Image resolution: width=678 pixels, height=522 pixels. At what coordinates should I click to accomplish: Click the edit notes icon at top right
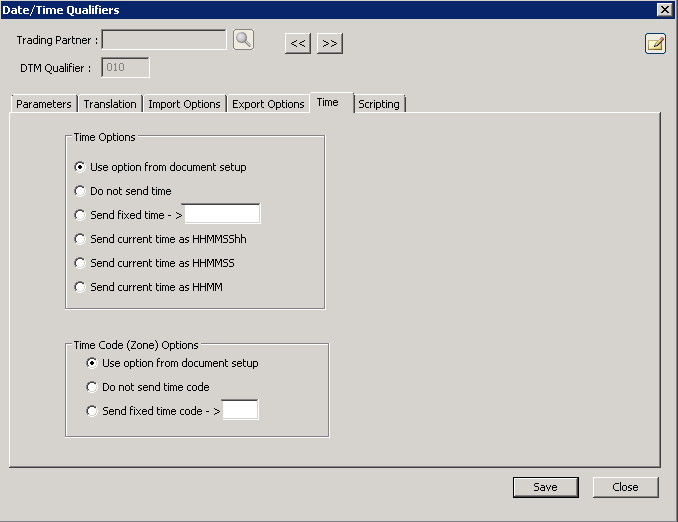[x=655, y=43]
